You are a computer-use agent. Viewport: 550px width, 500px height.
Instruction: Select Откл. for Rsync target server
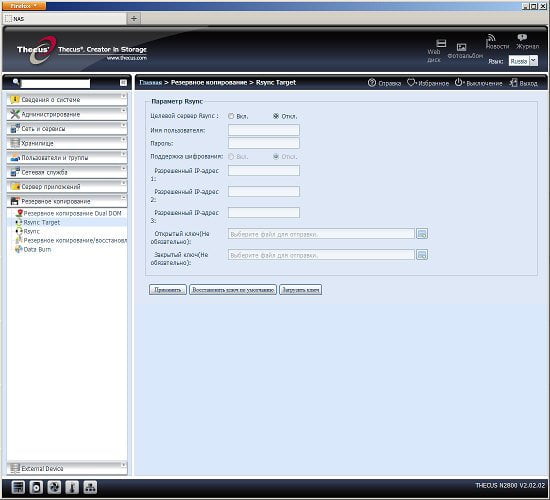(x=276, y=116)
